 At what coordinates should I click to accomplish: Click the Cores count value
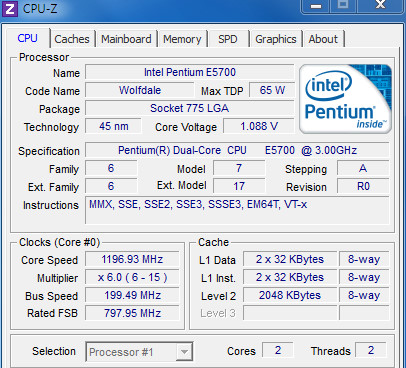click(278, 350)
